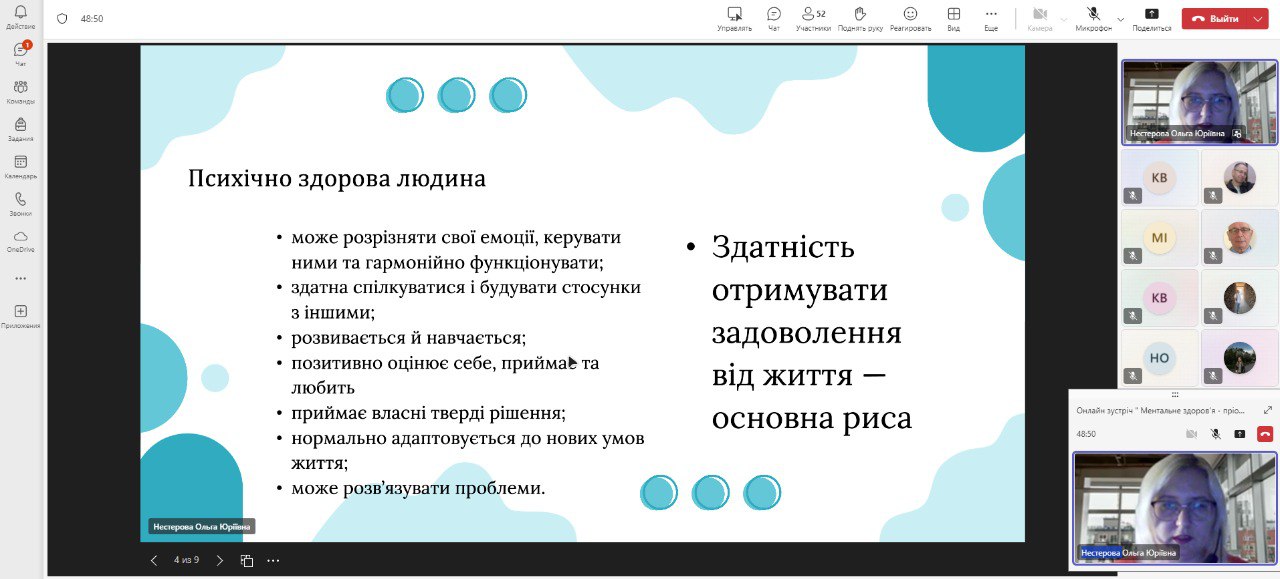
Task: Click the red Выйти (Leave) button
Action: pyautogui.click(x=1214, y=19)
